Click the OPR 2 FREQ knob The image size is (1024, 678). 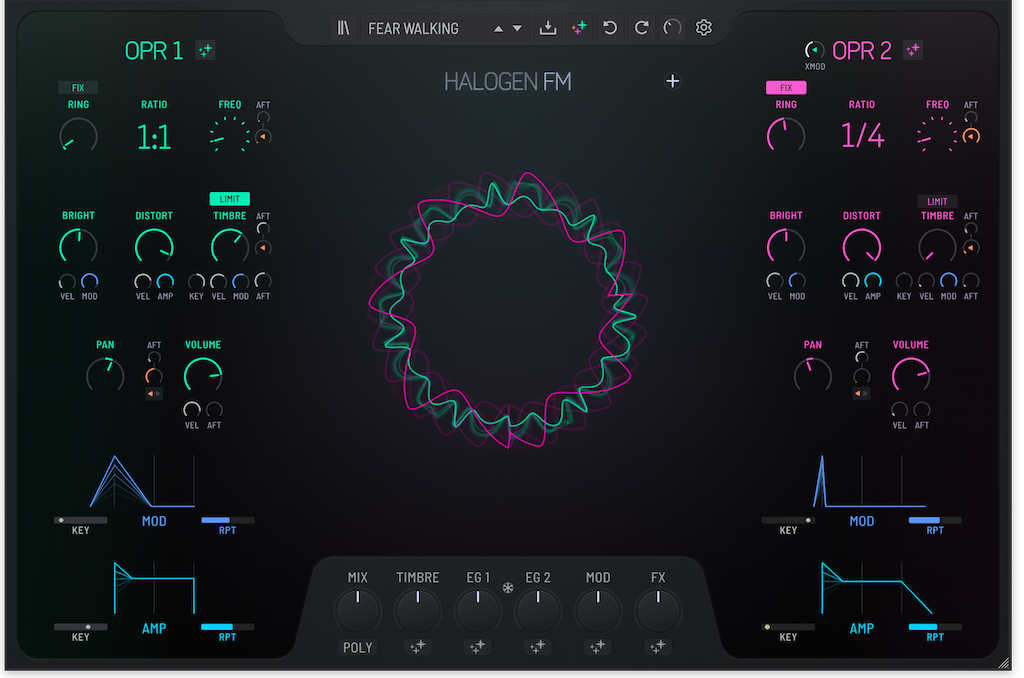pyautogui.click(x=937, y=135)
